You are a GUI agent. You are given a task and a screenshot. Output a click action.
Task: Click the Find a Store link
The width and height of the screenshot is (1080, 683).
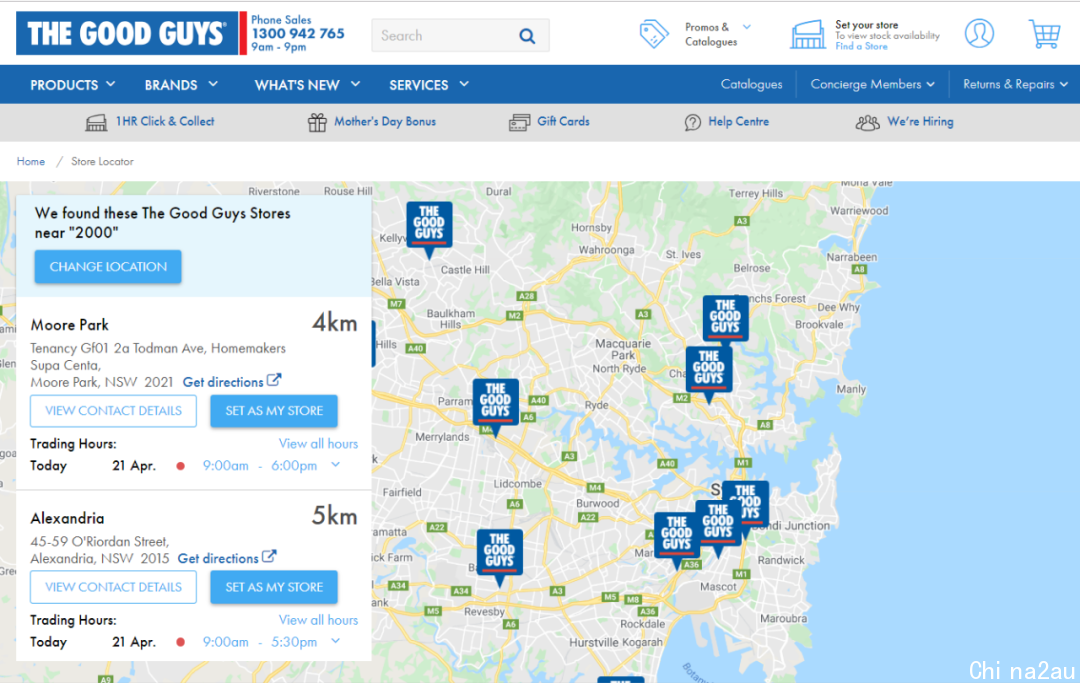pyautogui.click(x=862, y=46)
